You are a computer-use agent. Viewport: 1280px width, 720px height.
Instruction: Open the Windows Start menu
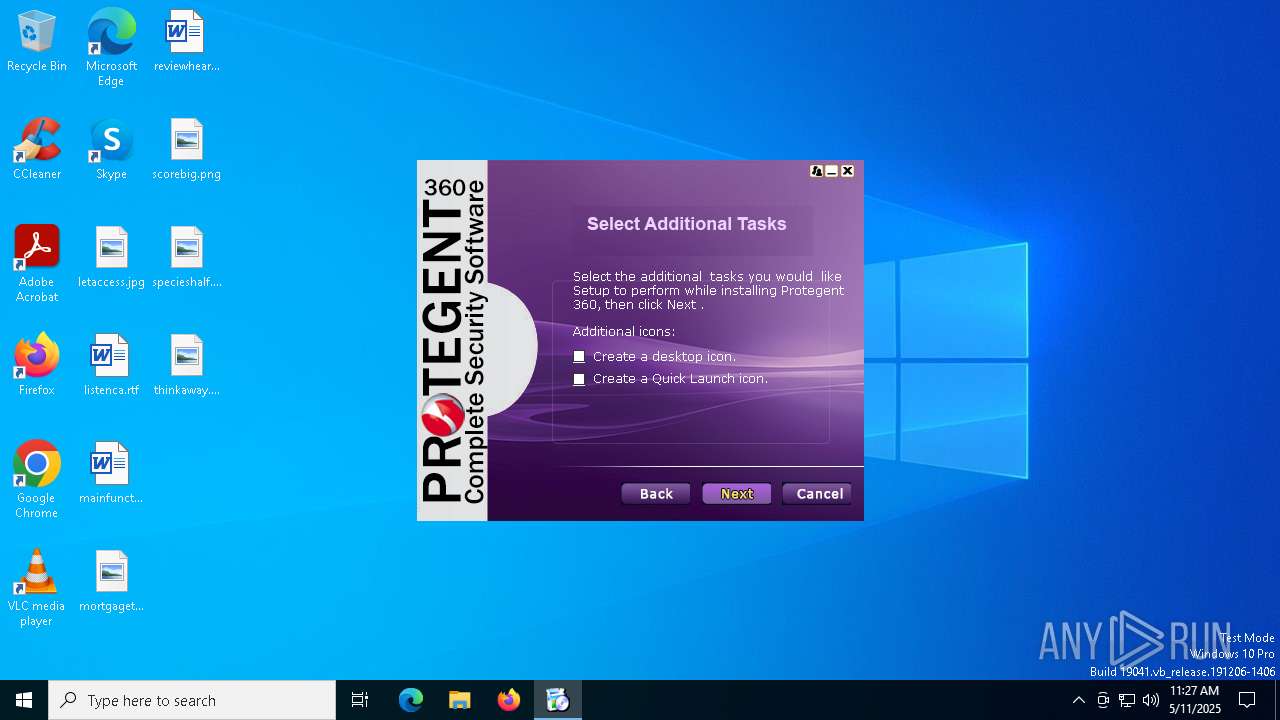pyautogui.click(x=24, y=700)
